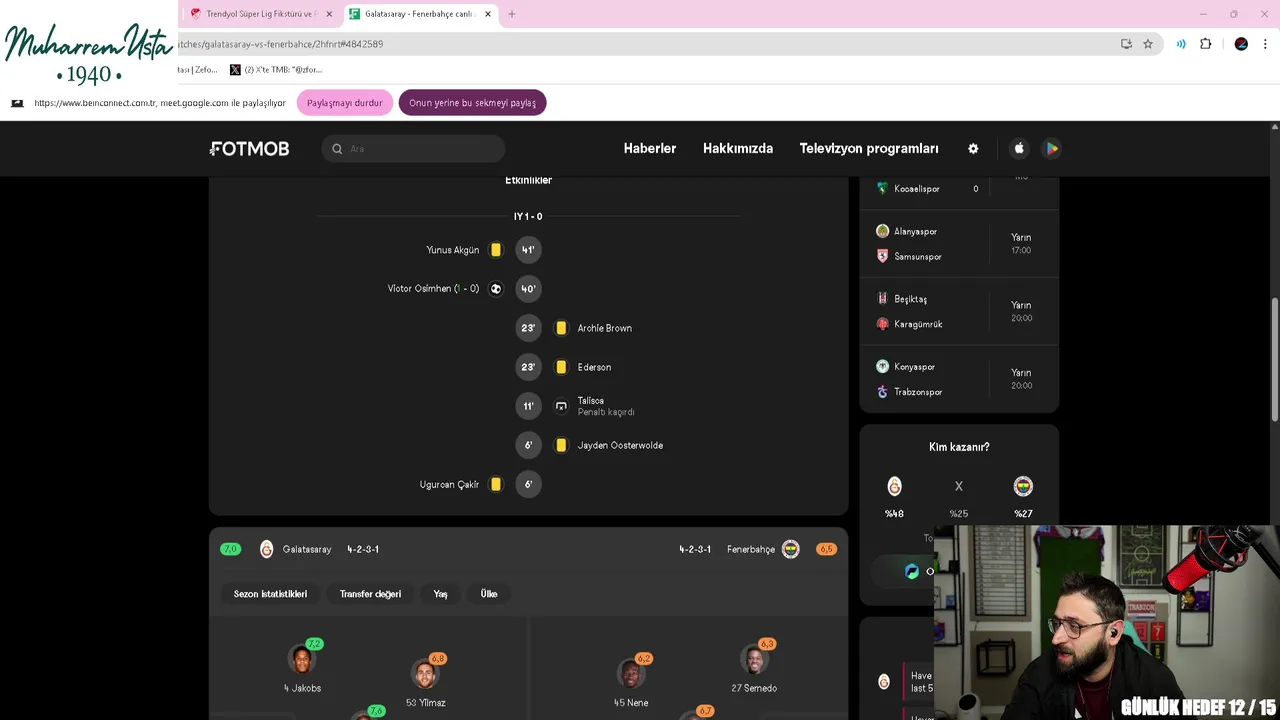Select the Yaş filter

[x=440, y=594]
